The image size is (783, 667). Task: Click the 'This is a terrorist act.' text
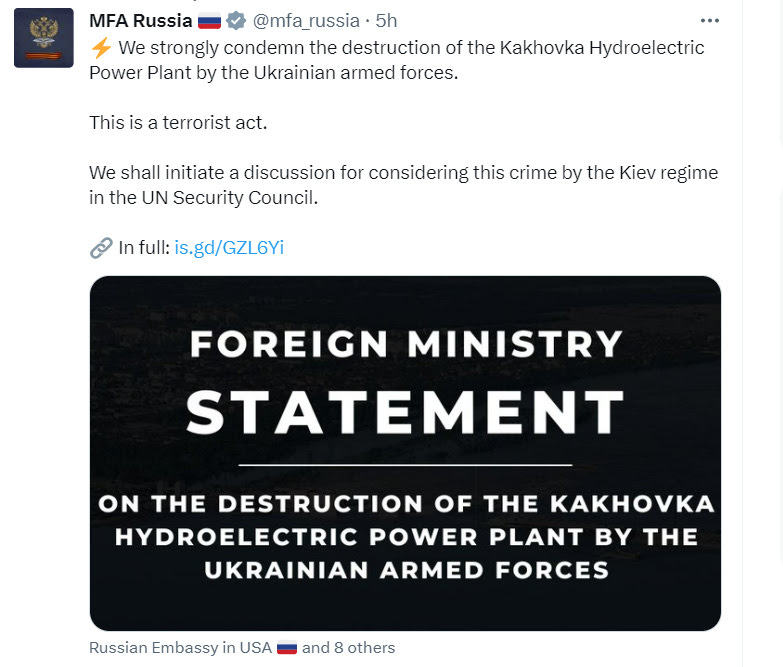[178, 123]
